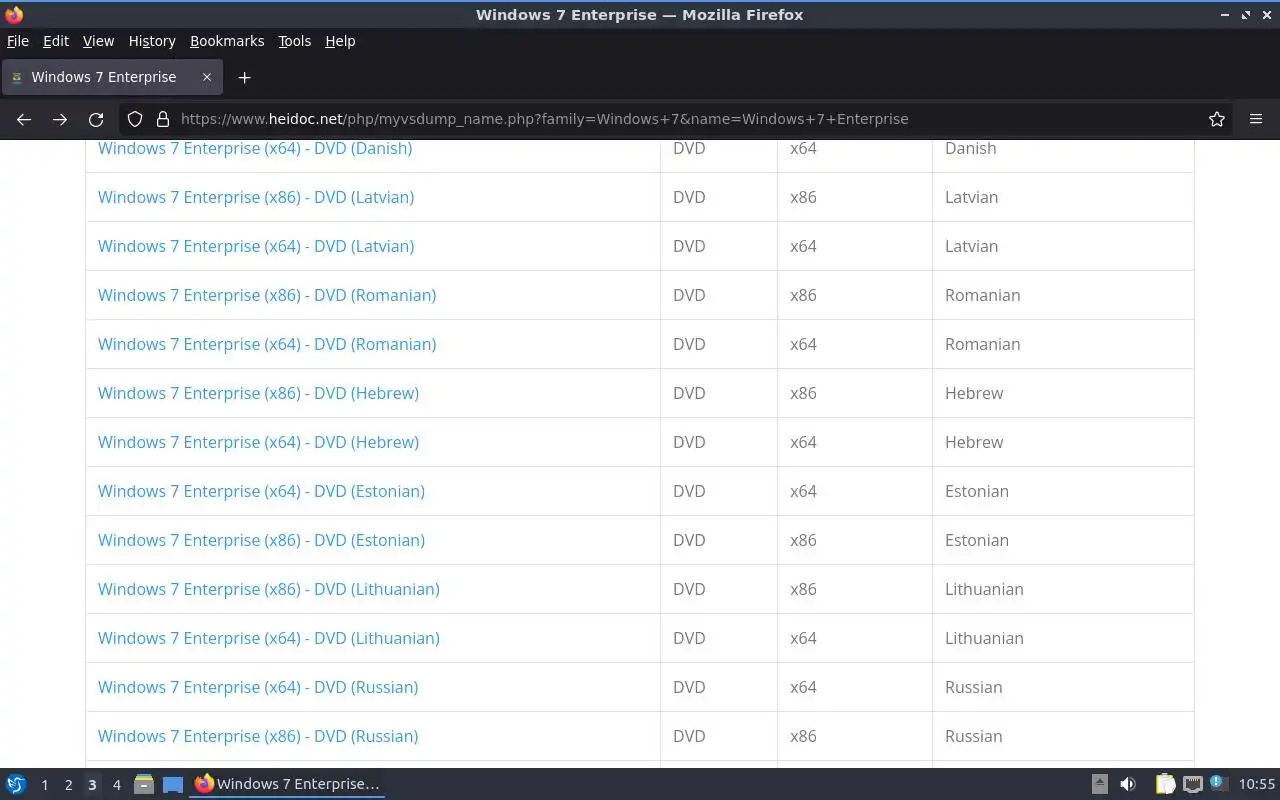Screen dimensions: 1280x800
Task: Switch to workspace 4
Action: 116,785
